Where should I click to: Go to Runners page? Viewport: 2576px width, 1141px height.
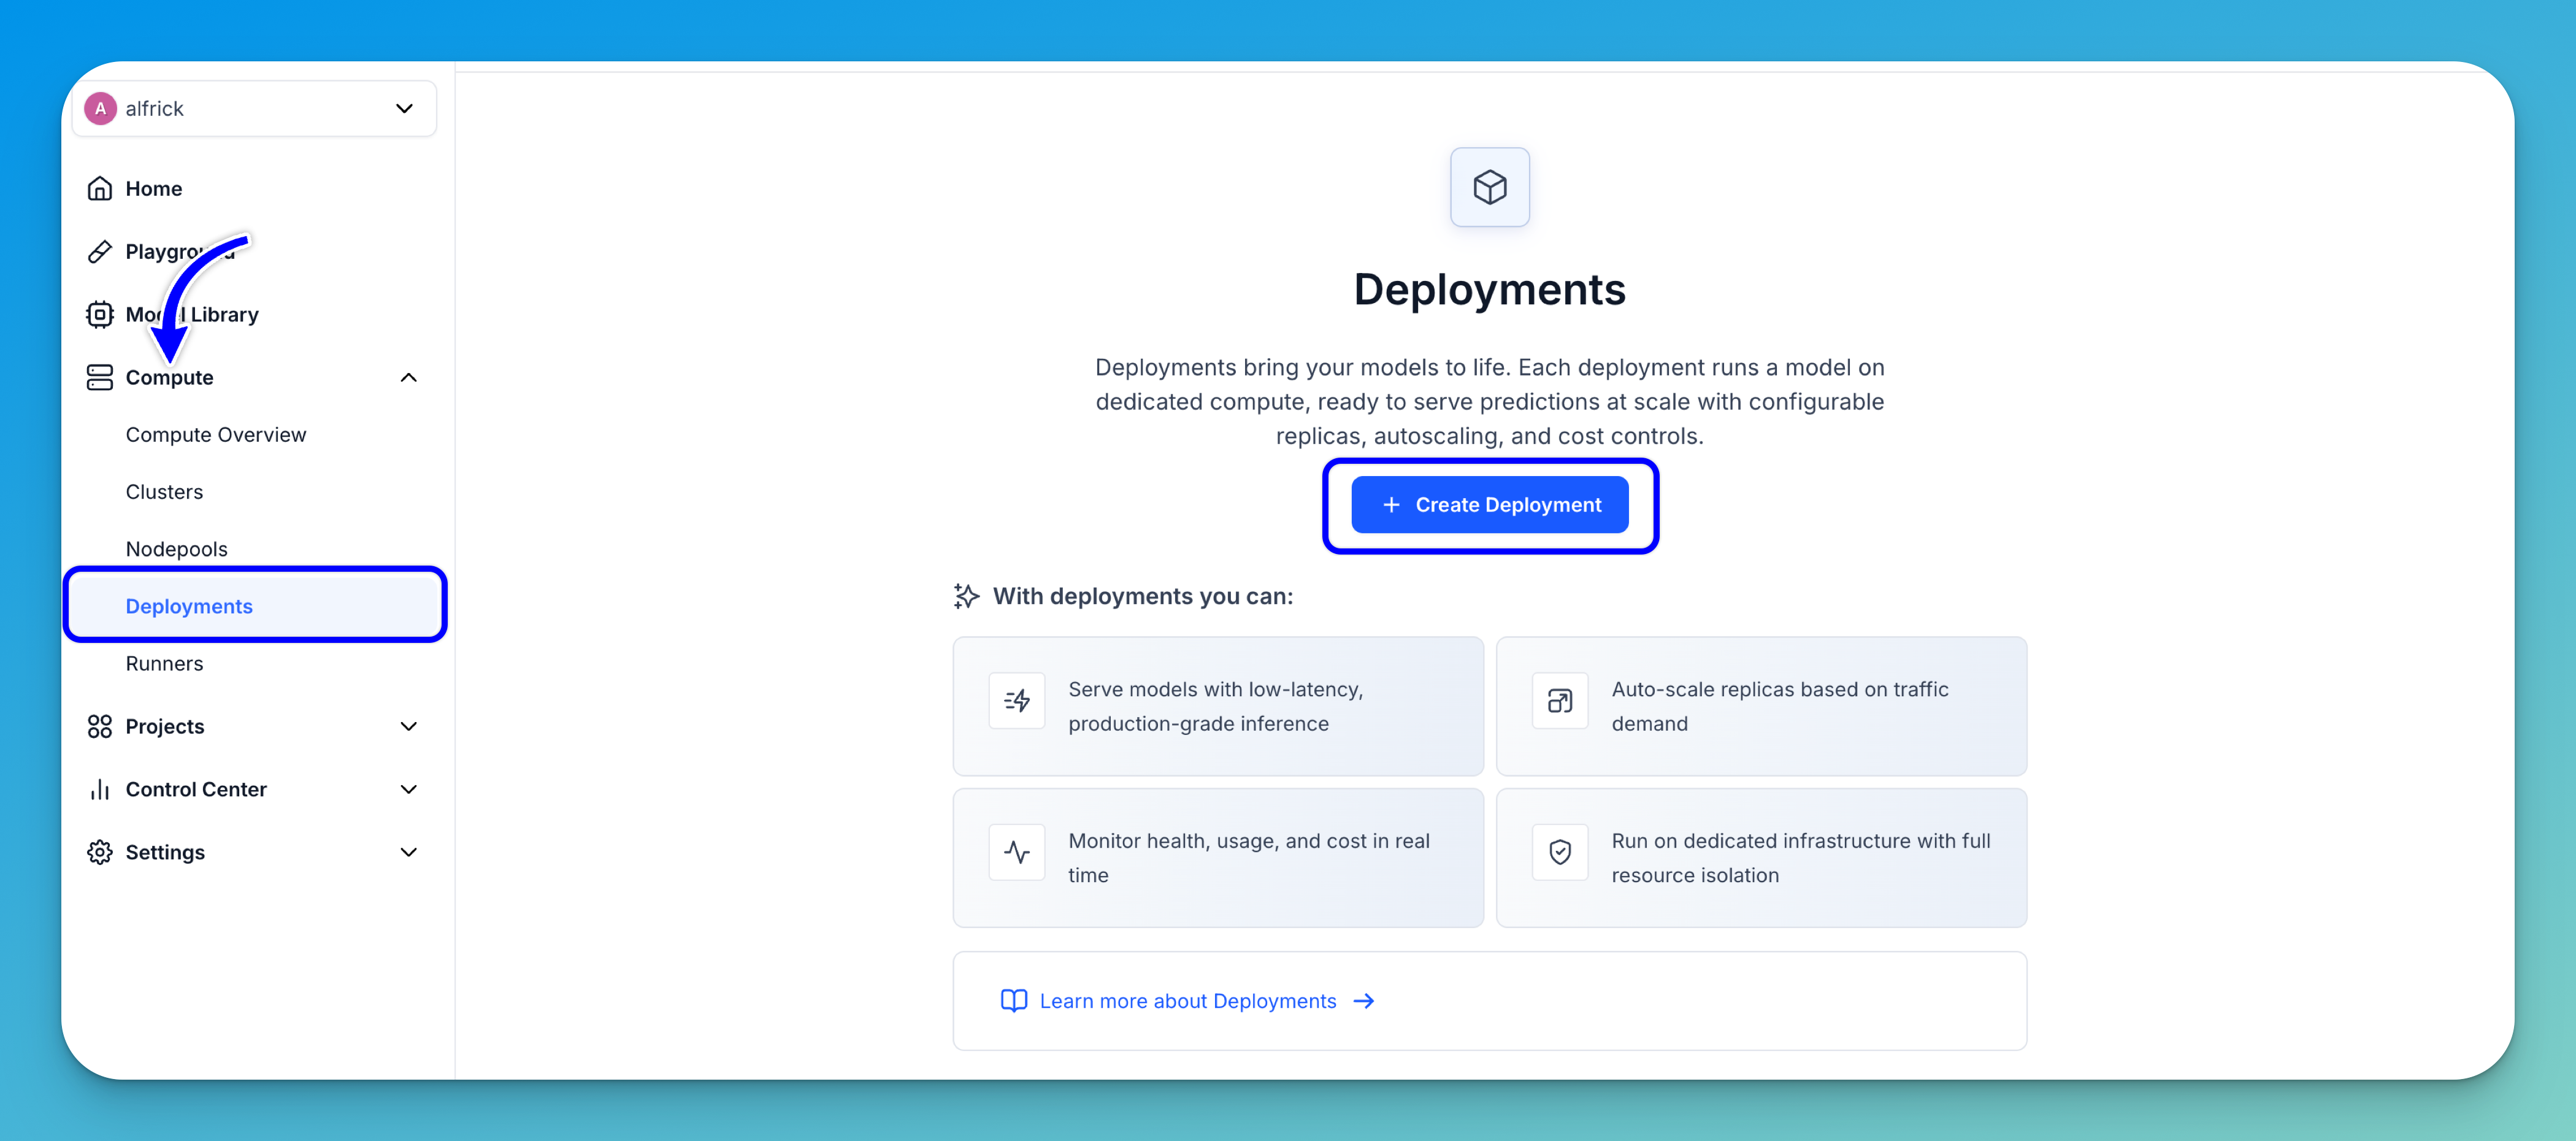coord(164,664)
